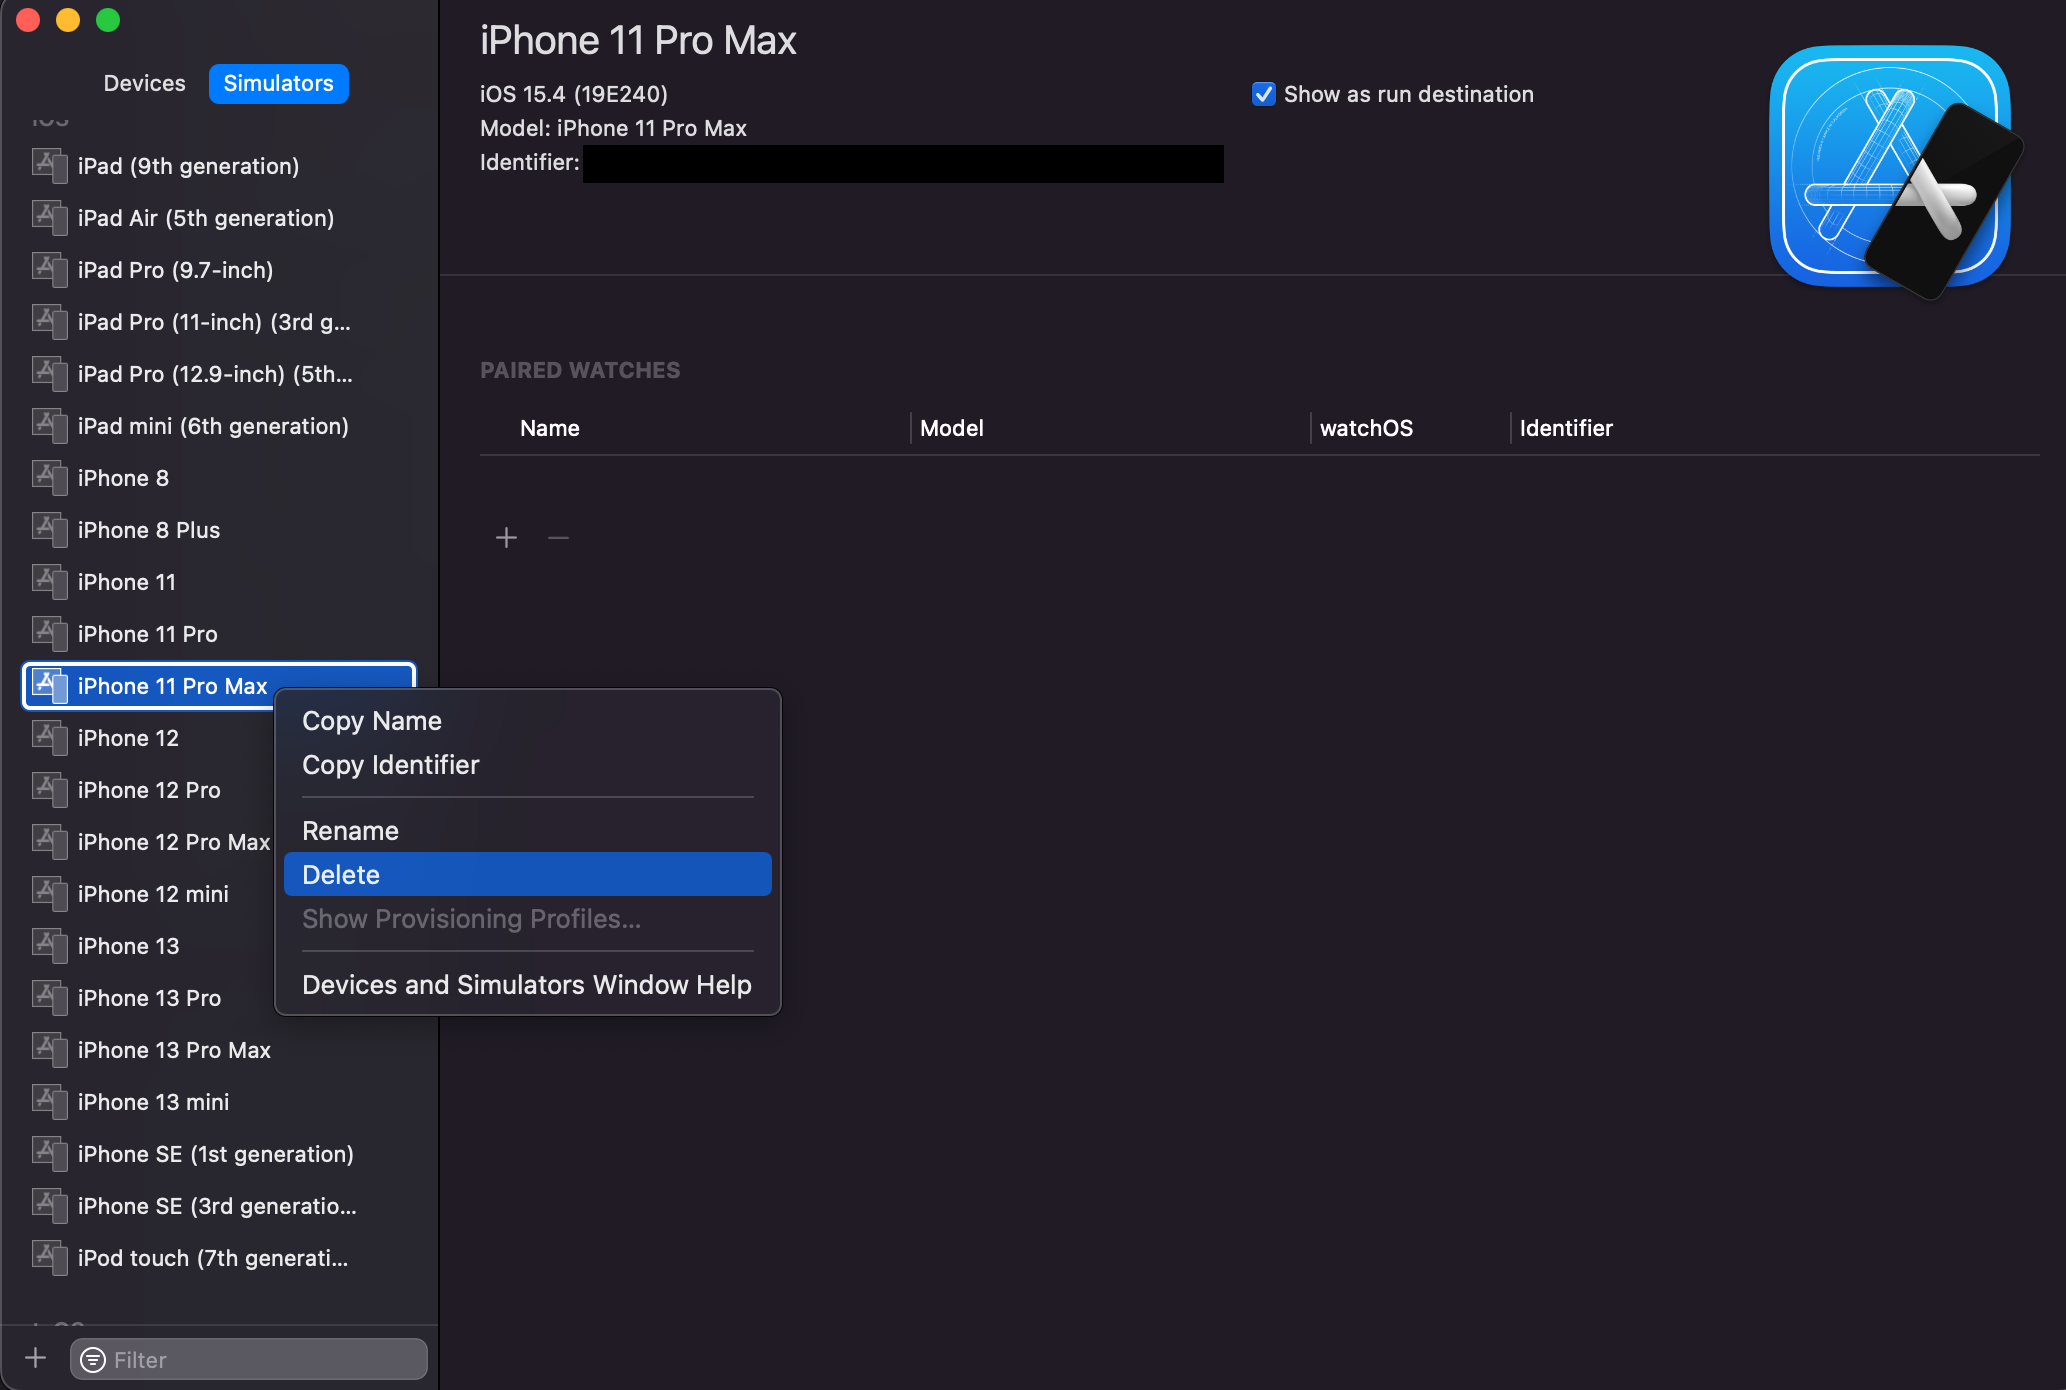
Task: Switch to the Devices tab
Action: pyautogui.click(x=145, y=83)
